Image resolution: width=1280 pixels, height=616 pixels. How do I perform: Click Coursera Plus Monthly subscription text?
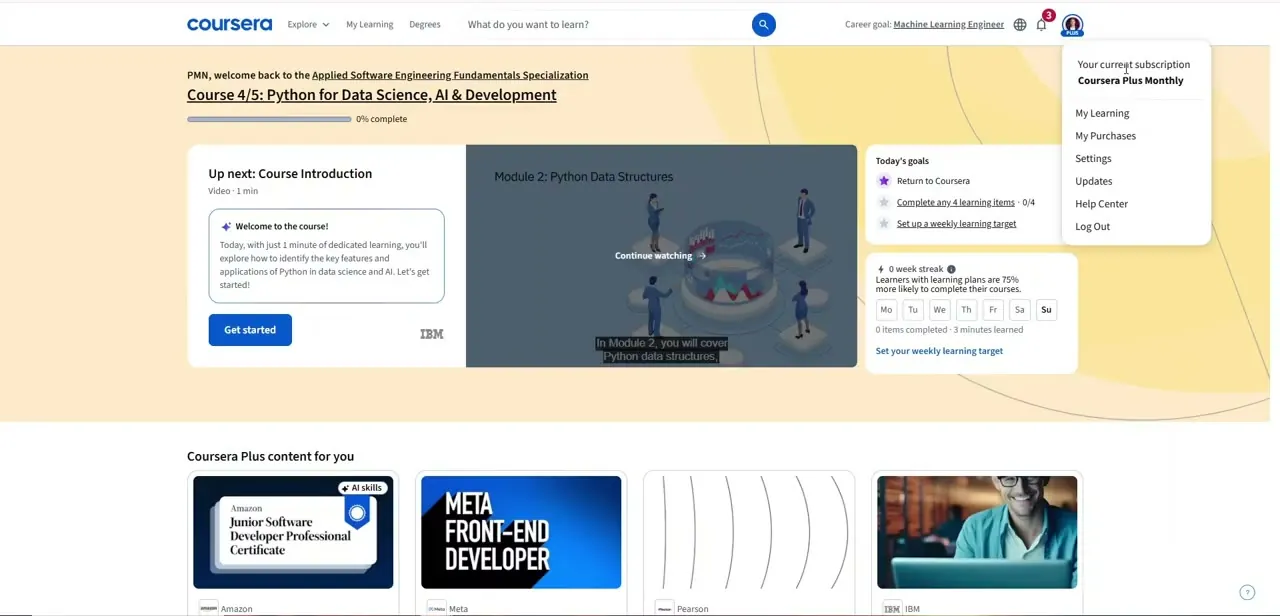pyautogui.click(x=1130, y=81)
